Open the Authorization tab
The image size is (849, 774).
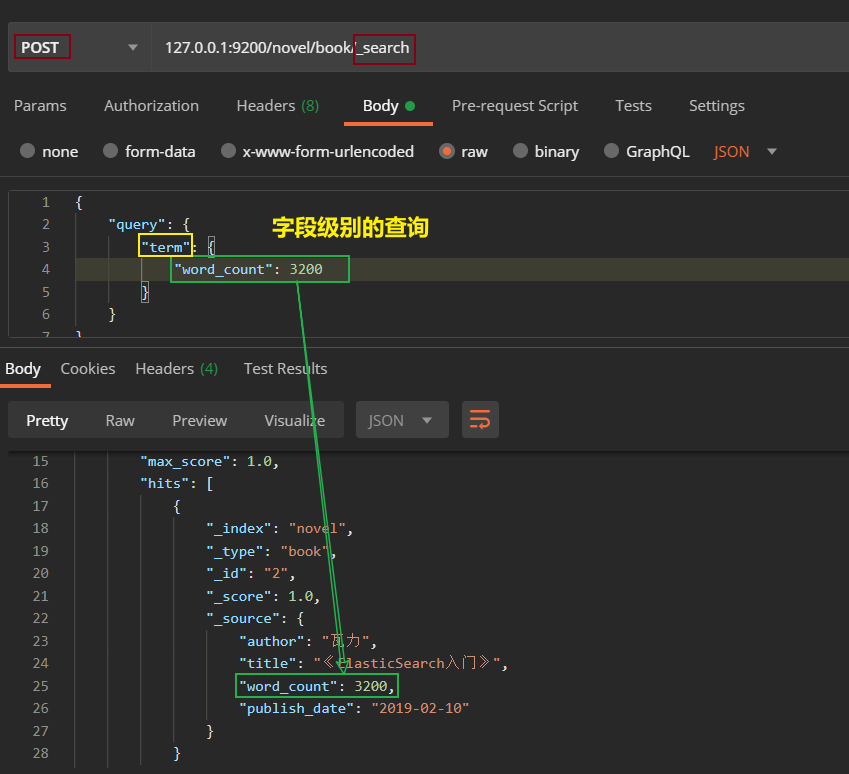click(x=152, y=106)
